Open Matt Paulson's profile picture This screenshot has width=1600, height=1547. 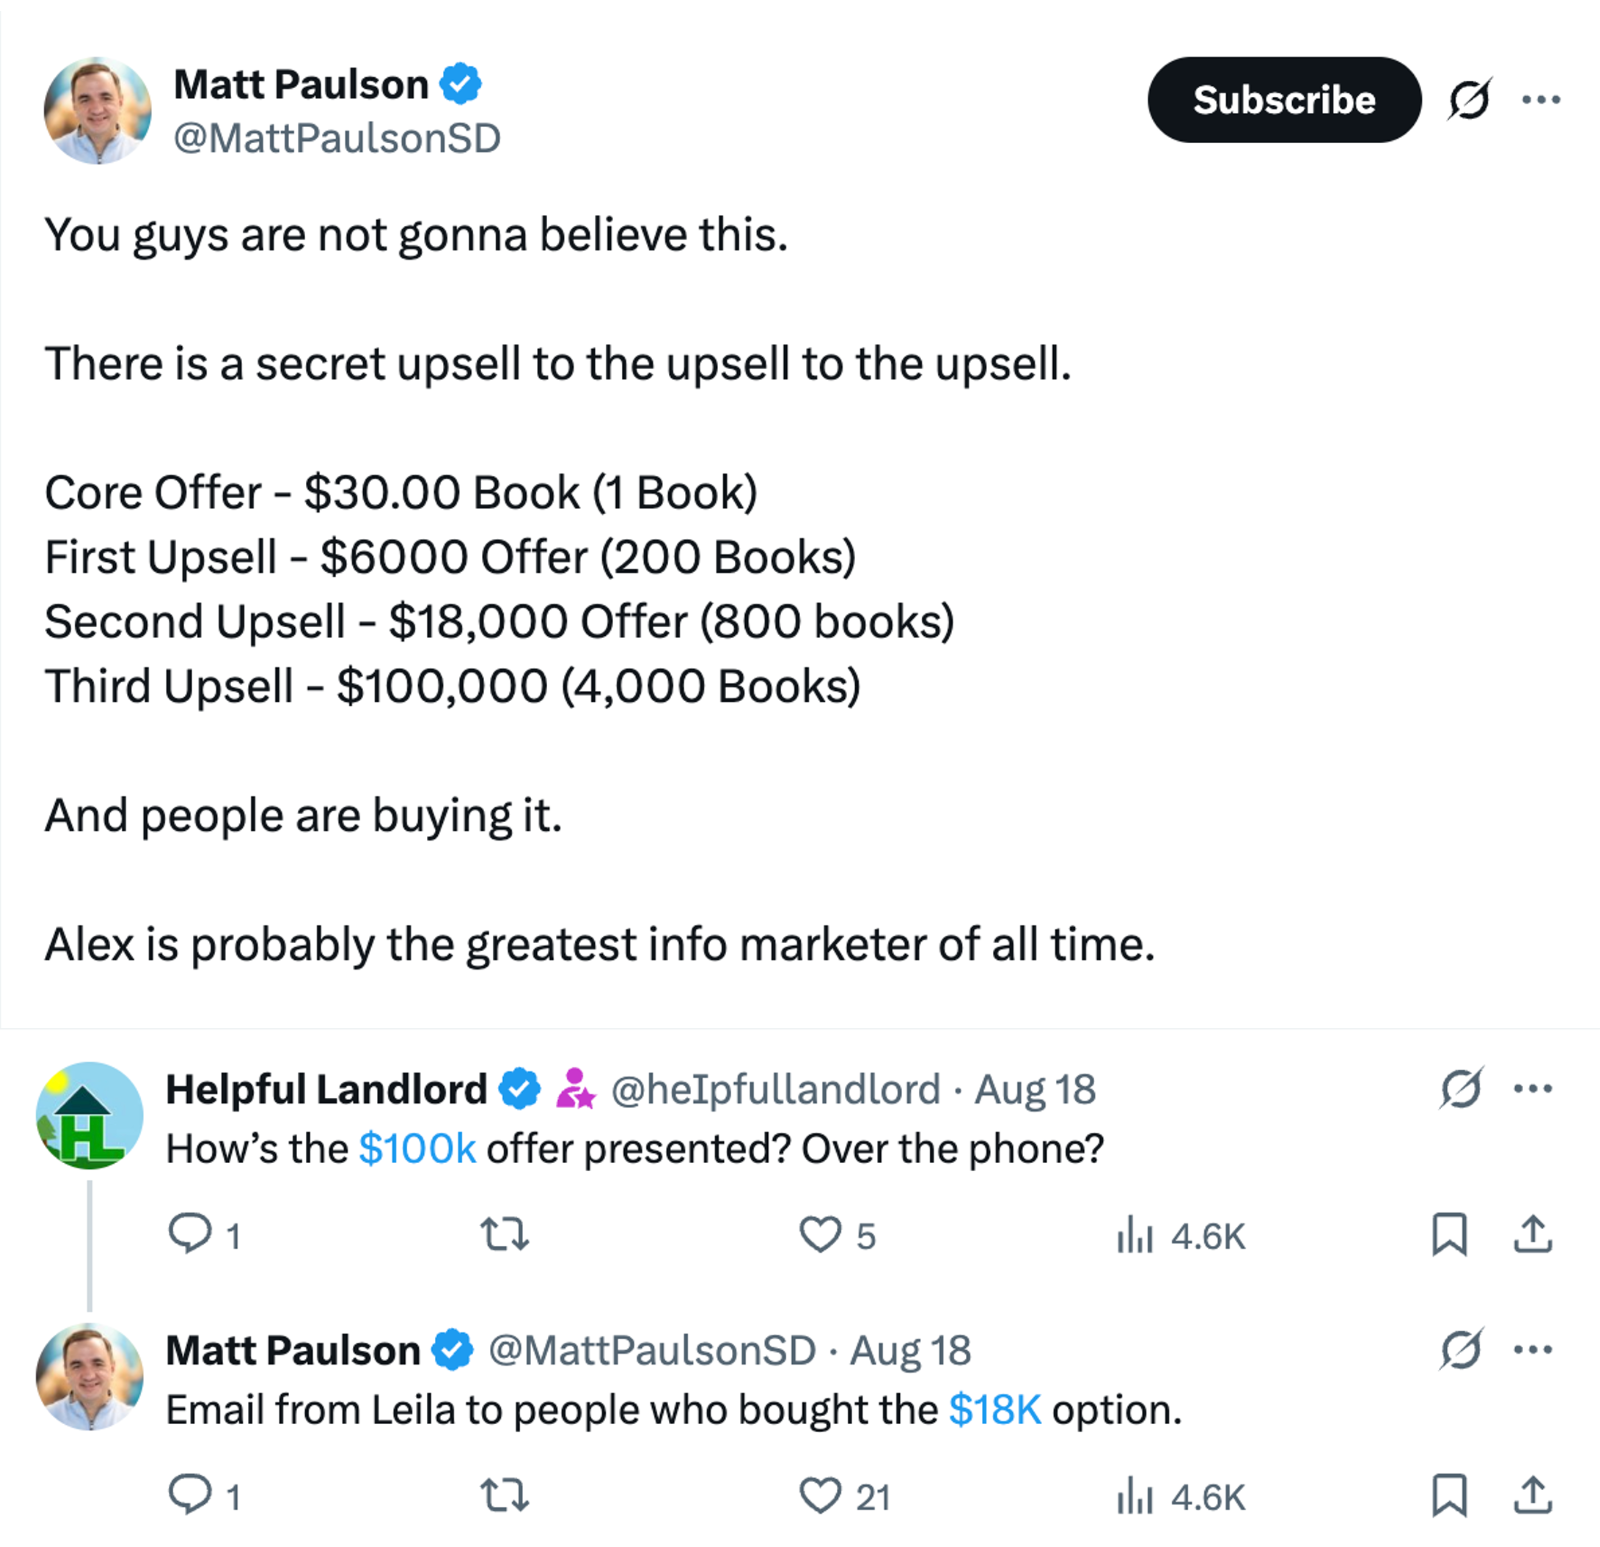click(x=98, y=108)
